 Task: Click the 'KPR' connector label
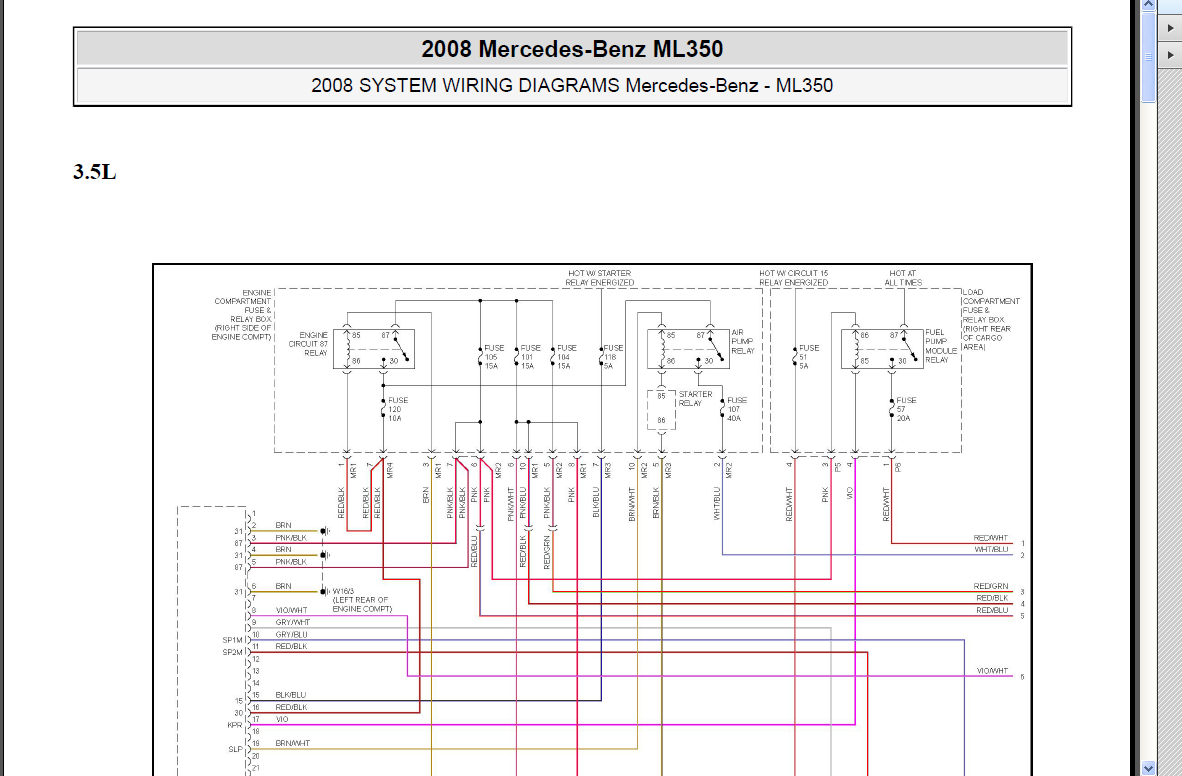point(234,725)
